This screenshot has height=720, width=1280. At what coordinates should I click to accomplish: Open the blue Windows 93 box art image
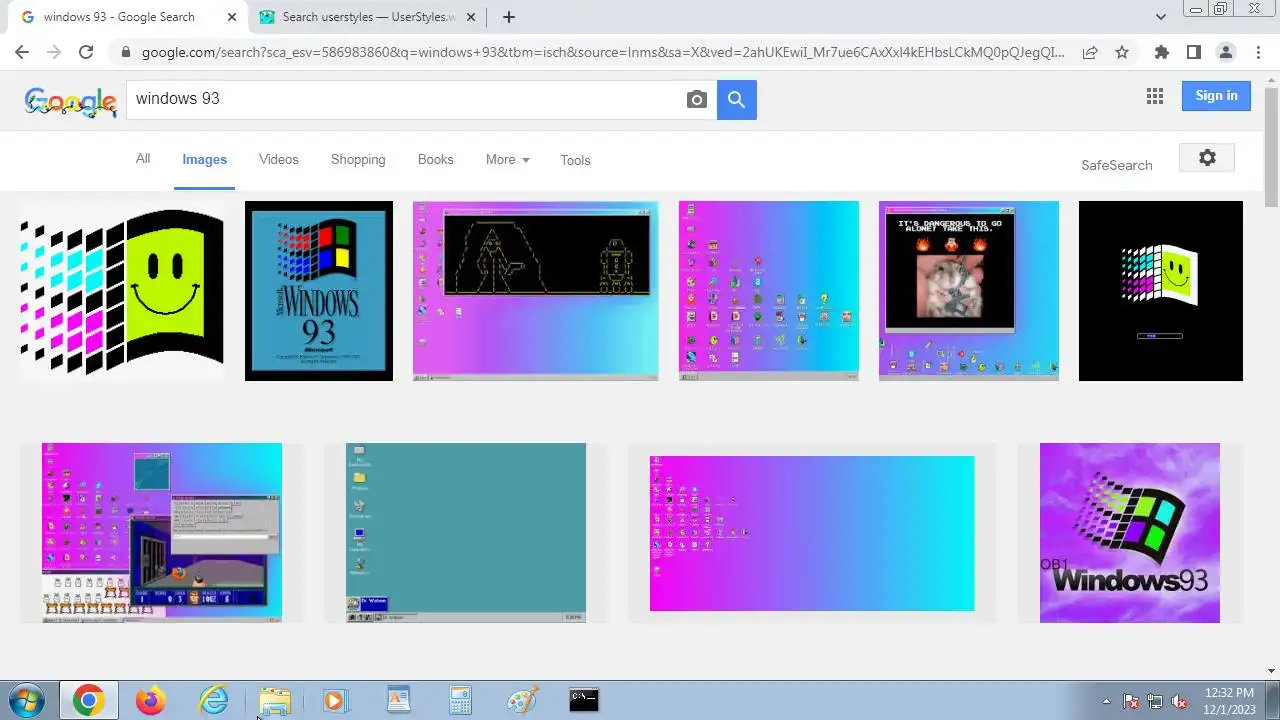pyautogui.click(x=319, y=291)
